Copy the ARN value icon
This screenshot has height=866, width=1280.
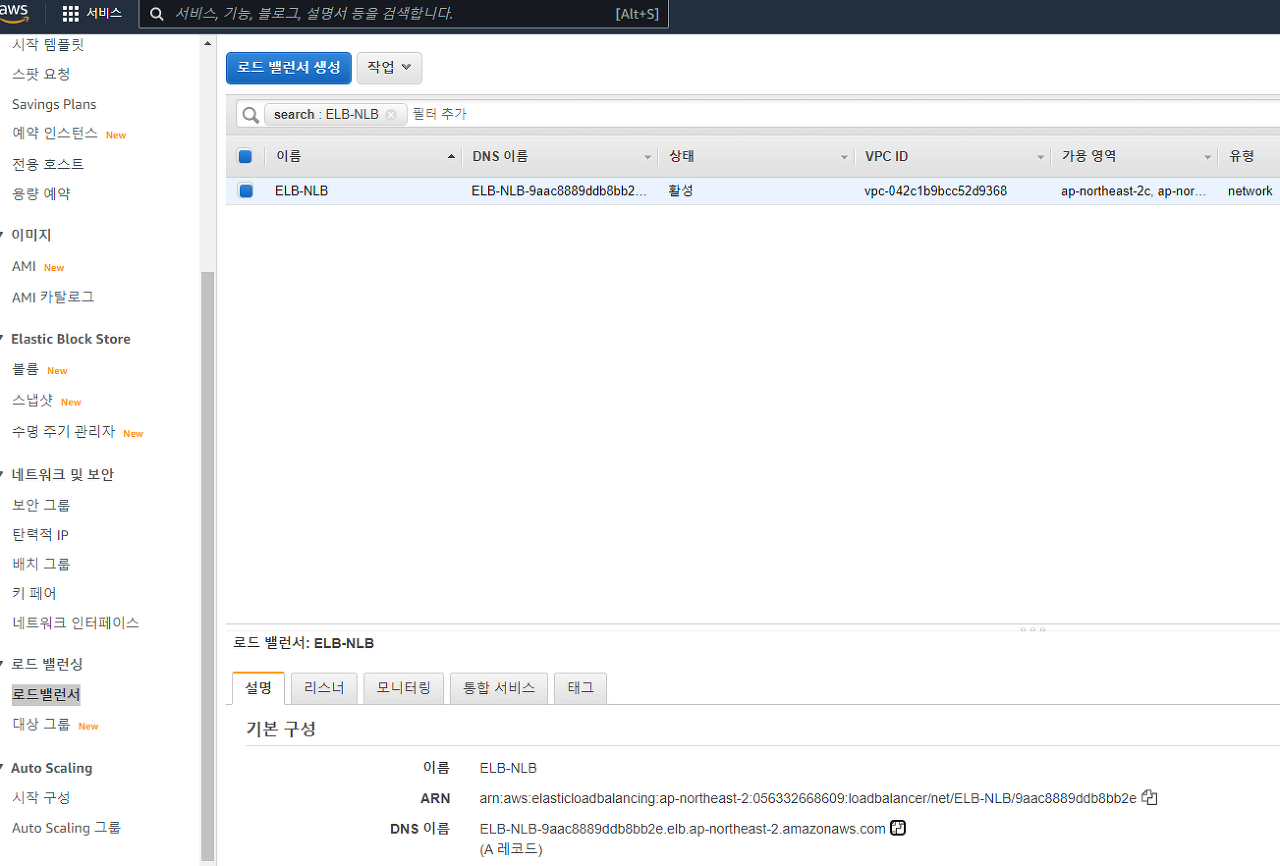pyautogui.click(x=1150, y=798)
